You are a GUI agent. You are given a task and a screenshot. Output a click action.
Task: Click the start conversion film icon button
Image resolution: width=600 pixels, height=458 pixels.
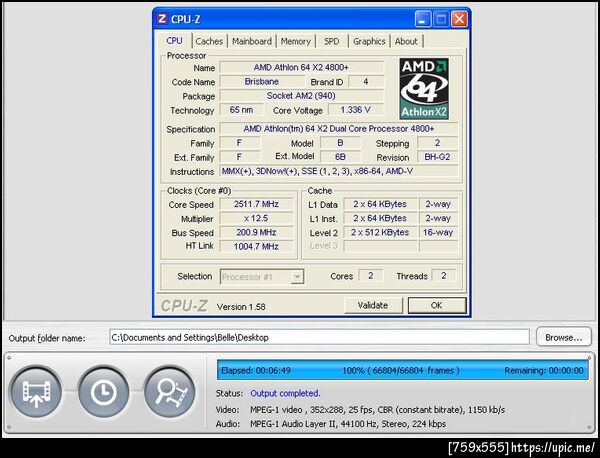[36, 392]
